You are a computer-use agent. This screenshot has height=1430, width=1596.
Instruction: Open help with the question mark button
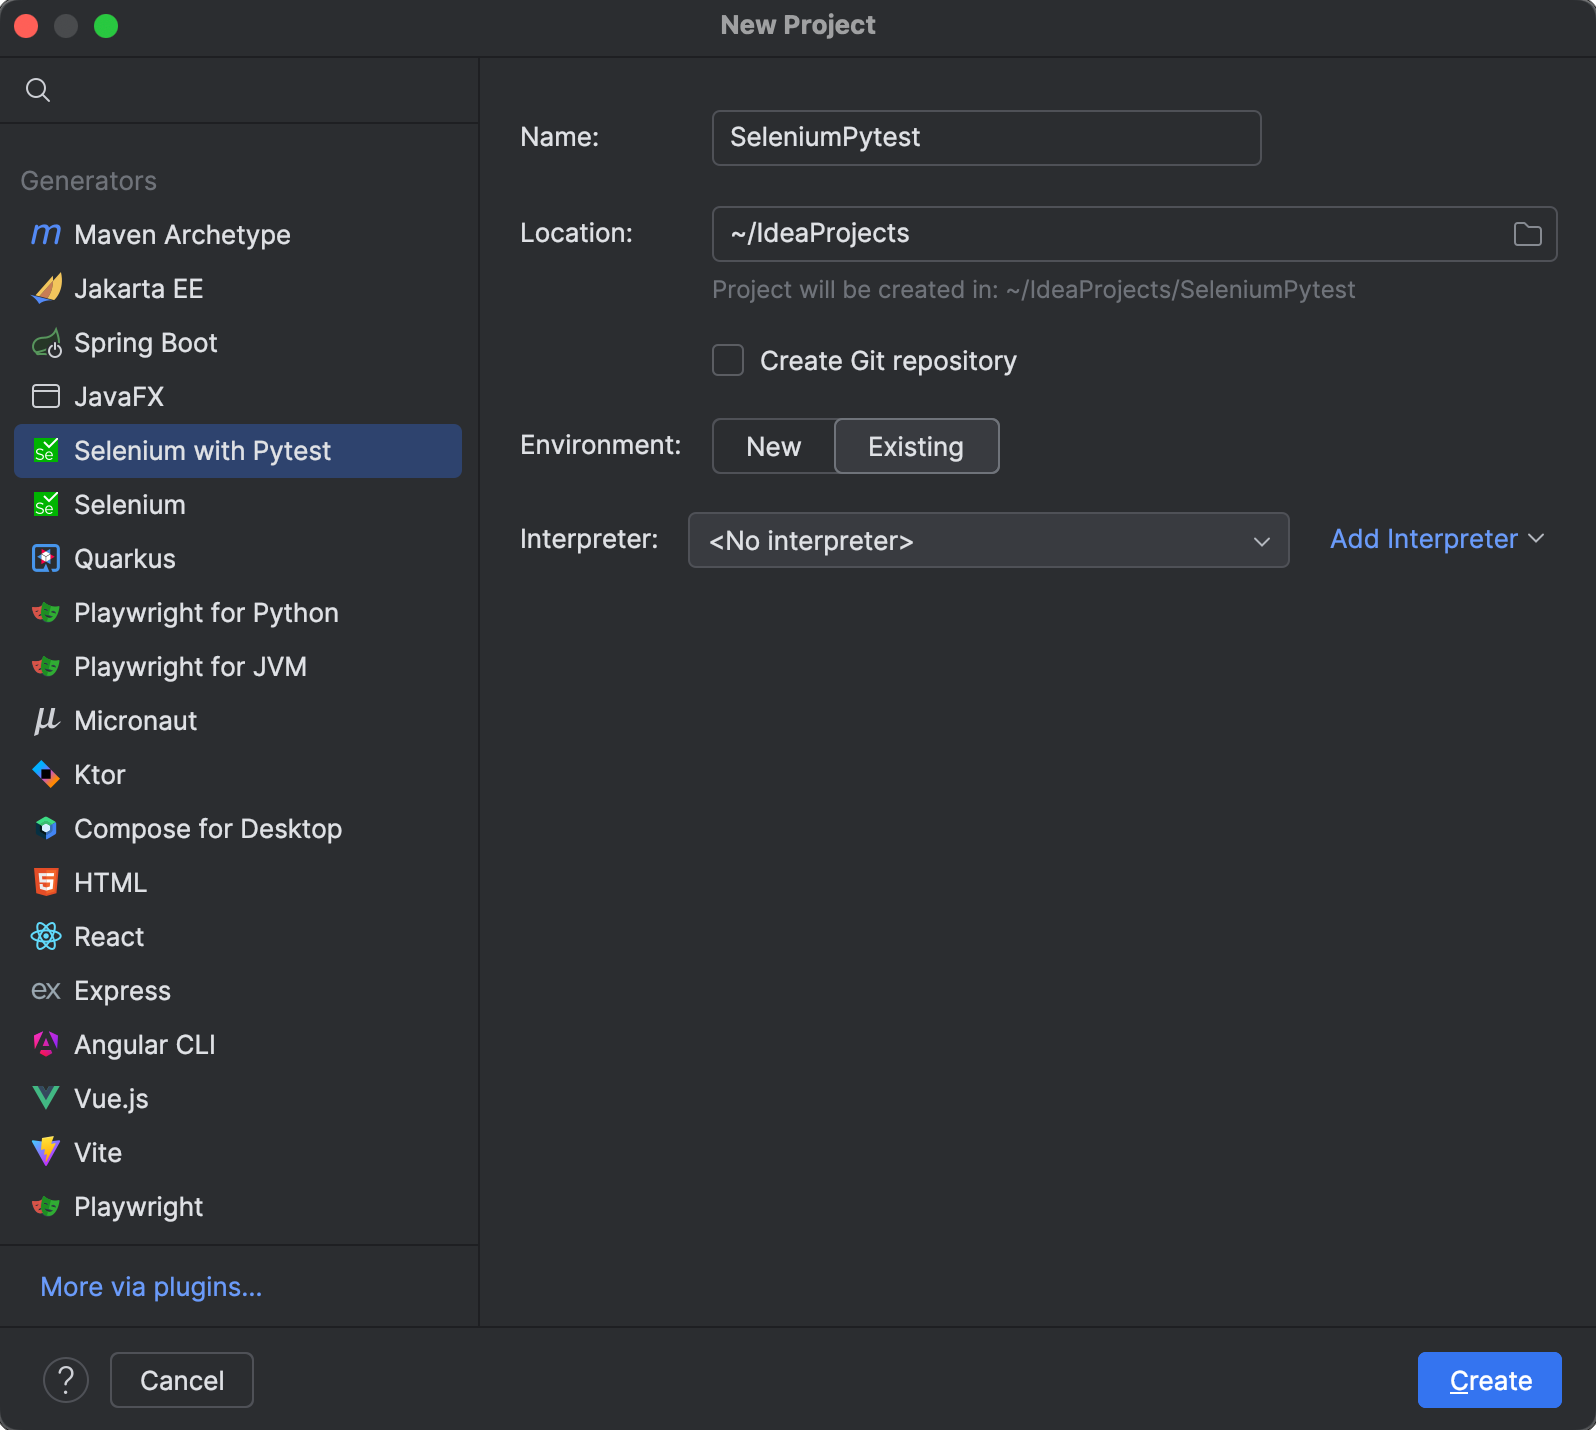pos(66,1380)
